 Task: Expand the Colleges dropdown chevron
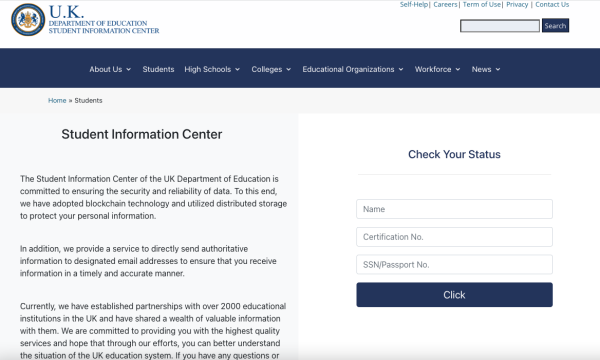pos(289,70)
